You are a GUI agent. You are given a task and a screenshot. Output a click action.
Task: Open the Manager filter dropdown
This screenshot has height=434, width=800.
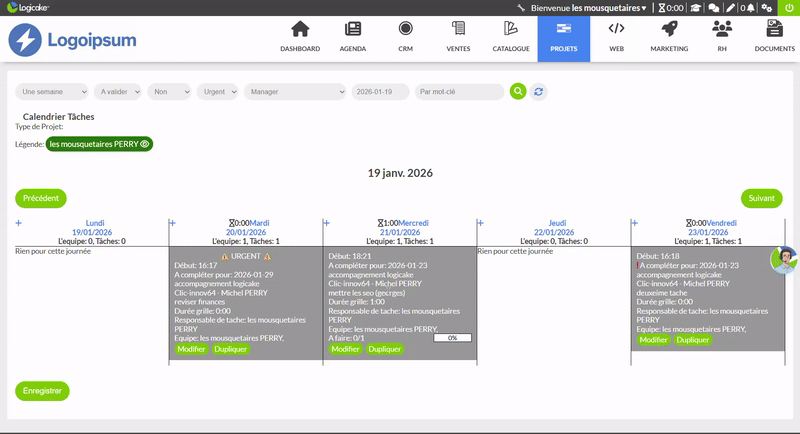point(296,91)
